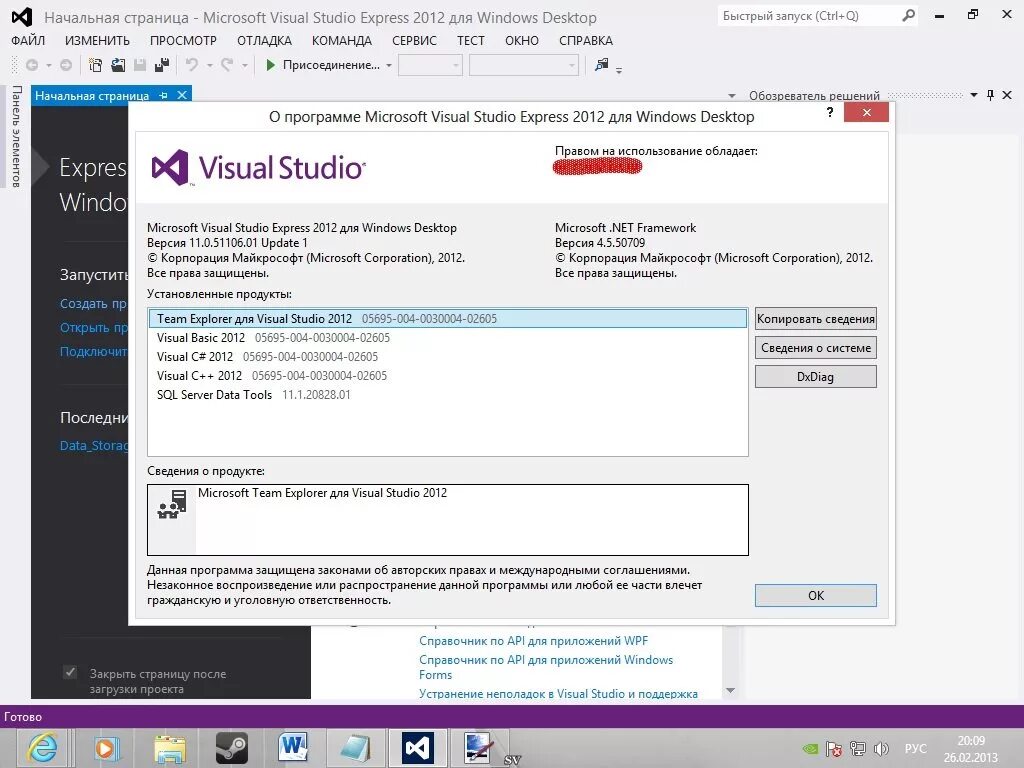Select Visual C++ 2012 in products list
Viewport: 1024px width, 768px height.
(447, 376)
